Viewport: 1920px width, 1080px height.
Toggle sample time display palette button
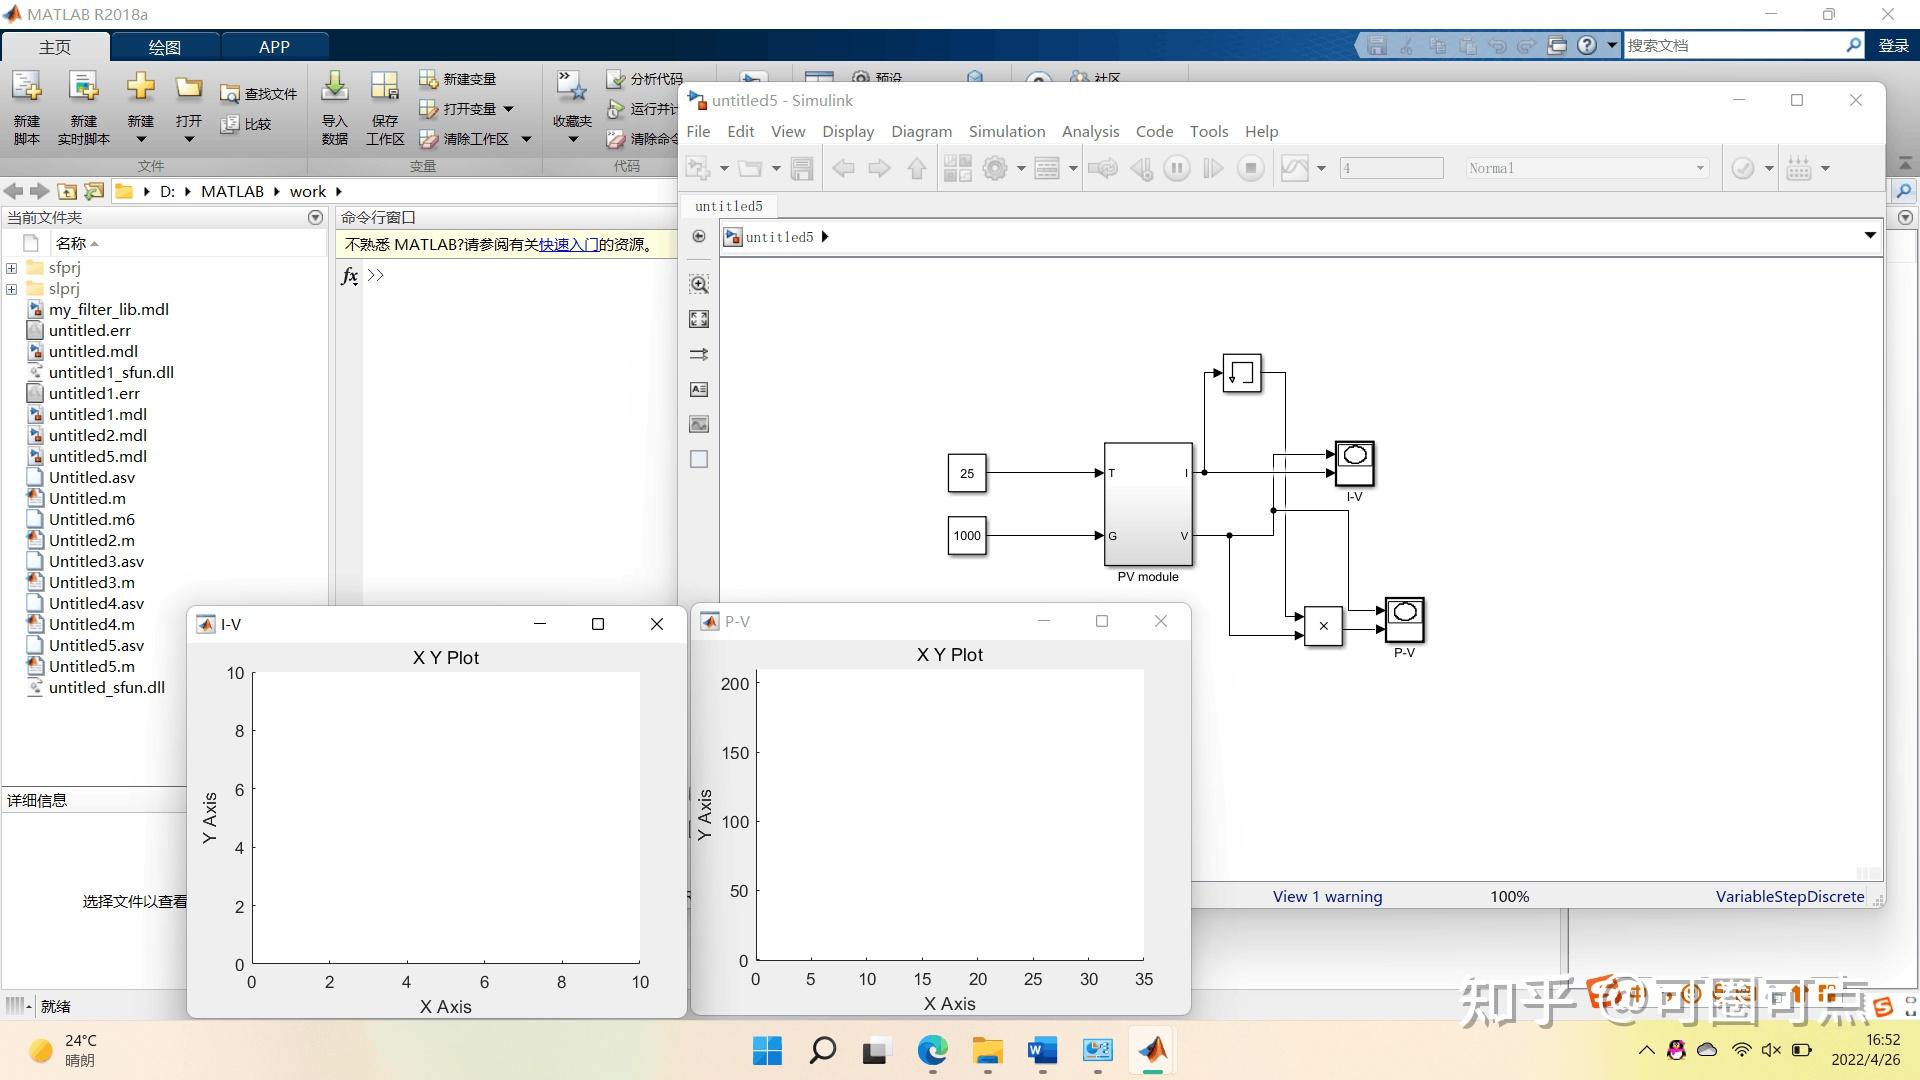click(699, 354)
